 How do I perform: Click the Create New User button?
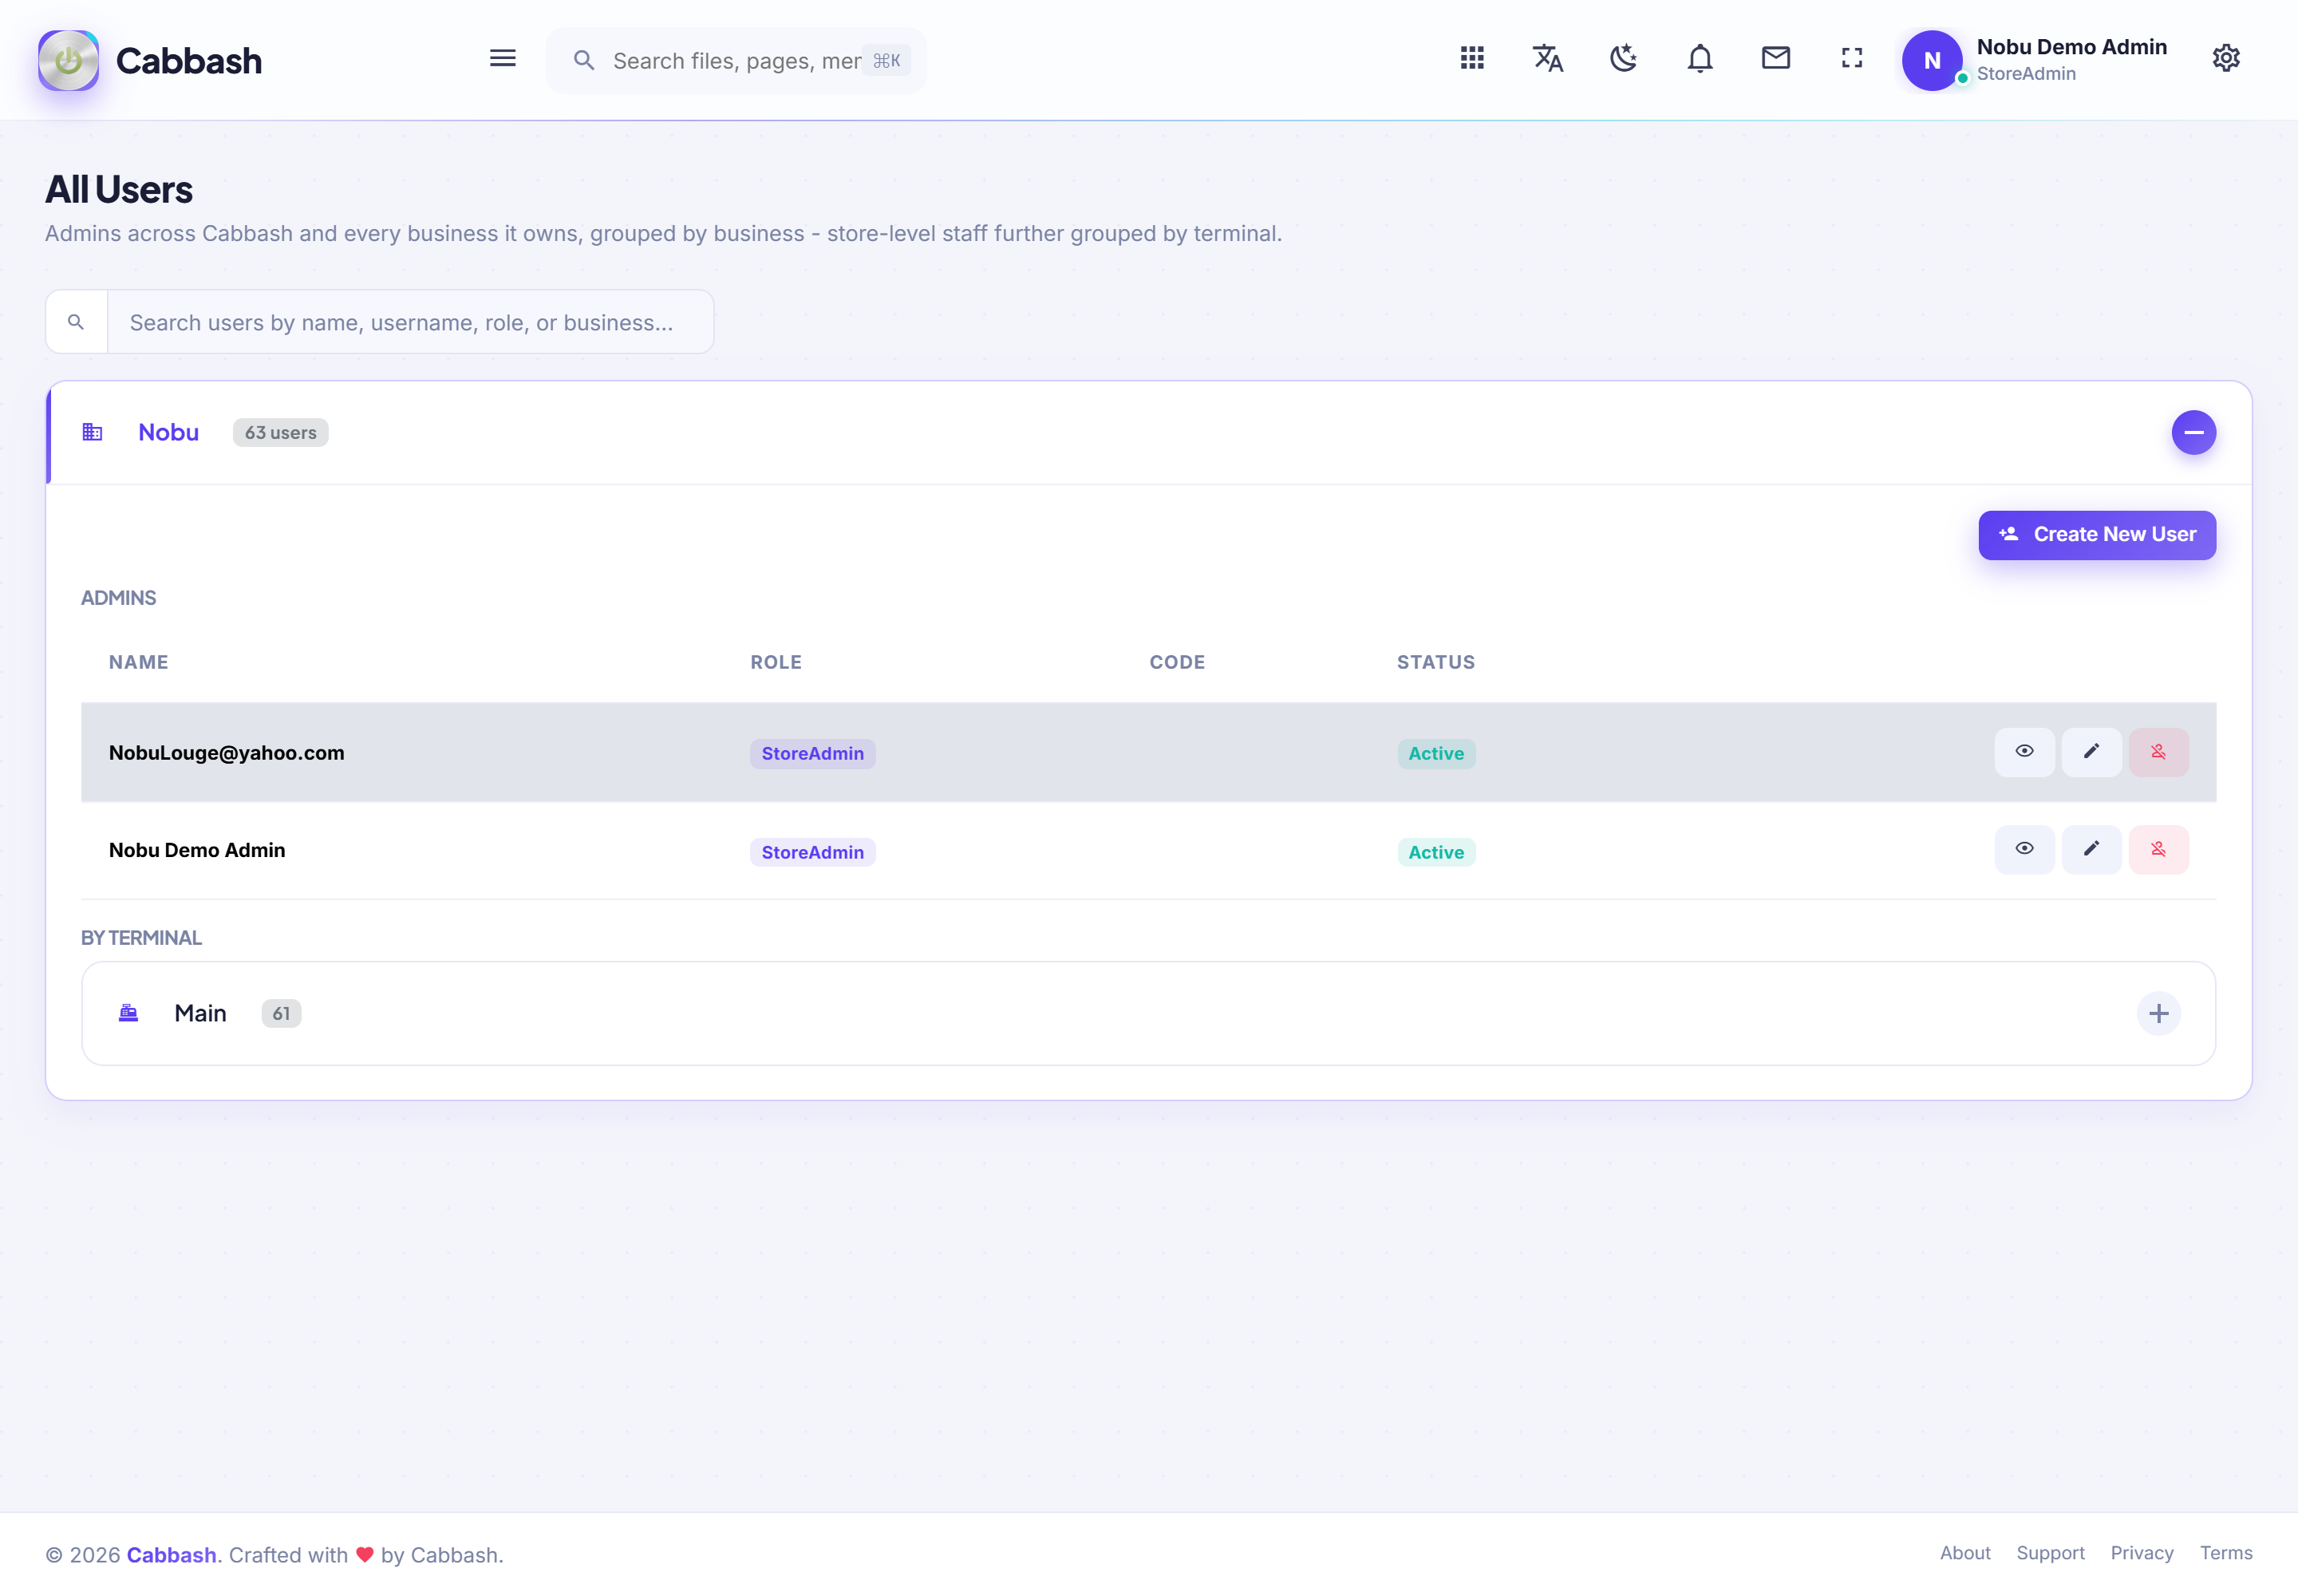point(2097,535)
